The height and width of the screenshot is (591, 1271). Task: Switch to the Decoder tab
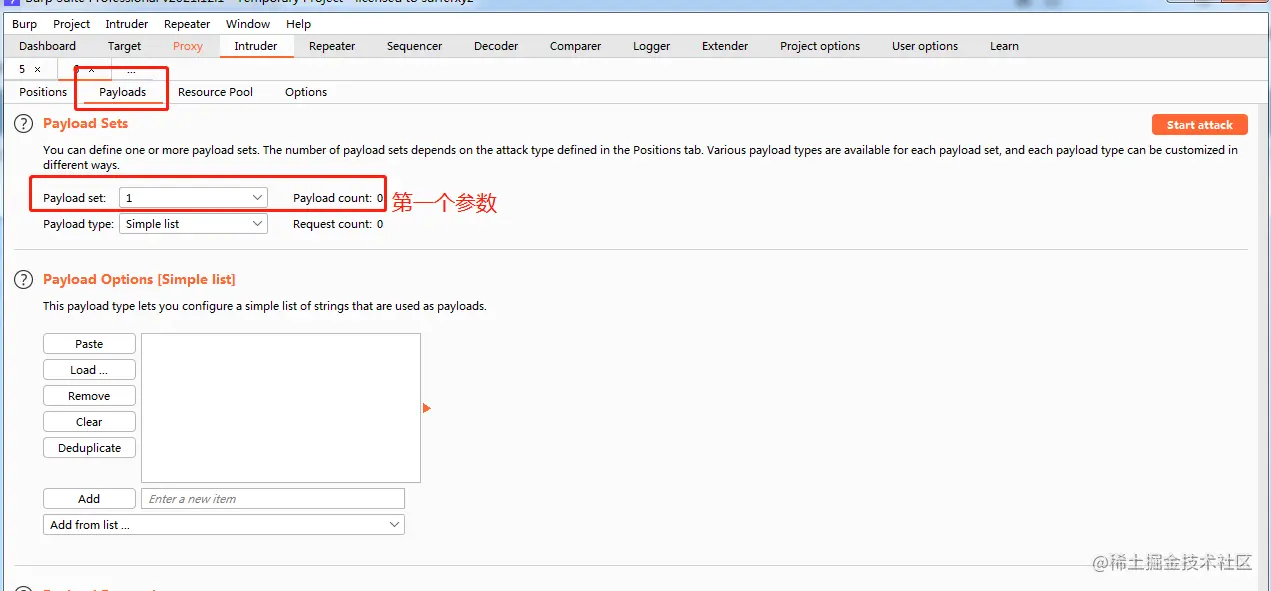(x=496, y=46)
